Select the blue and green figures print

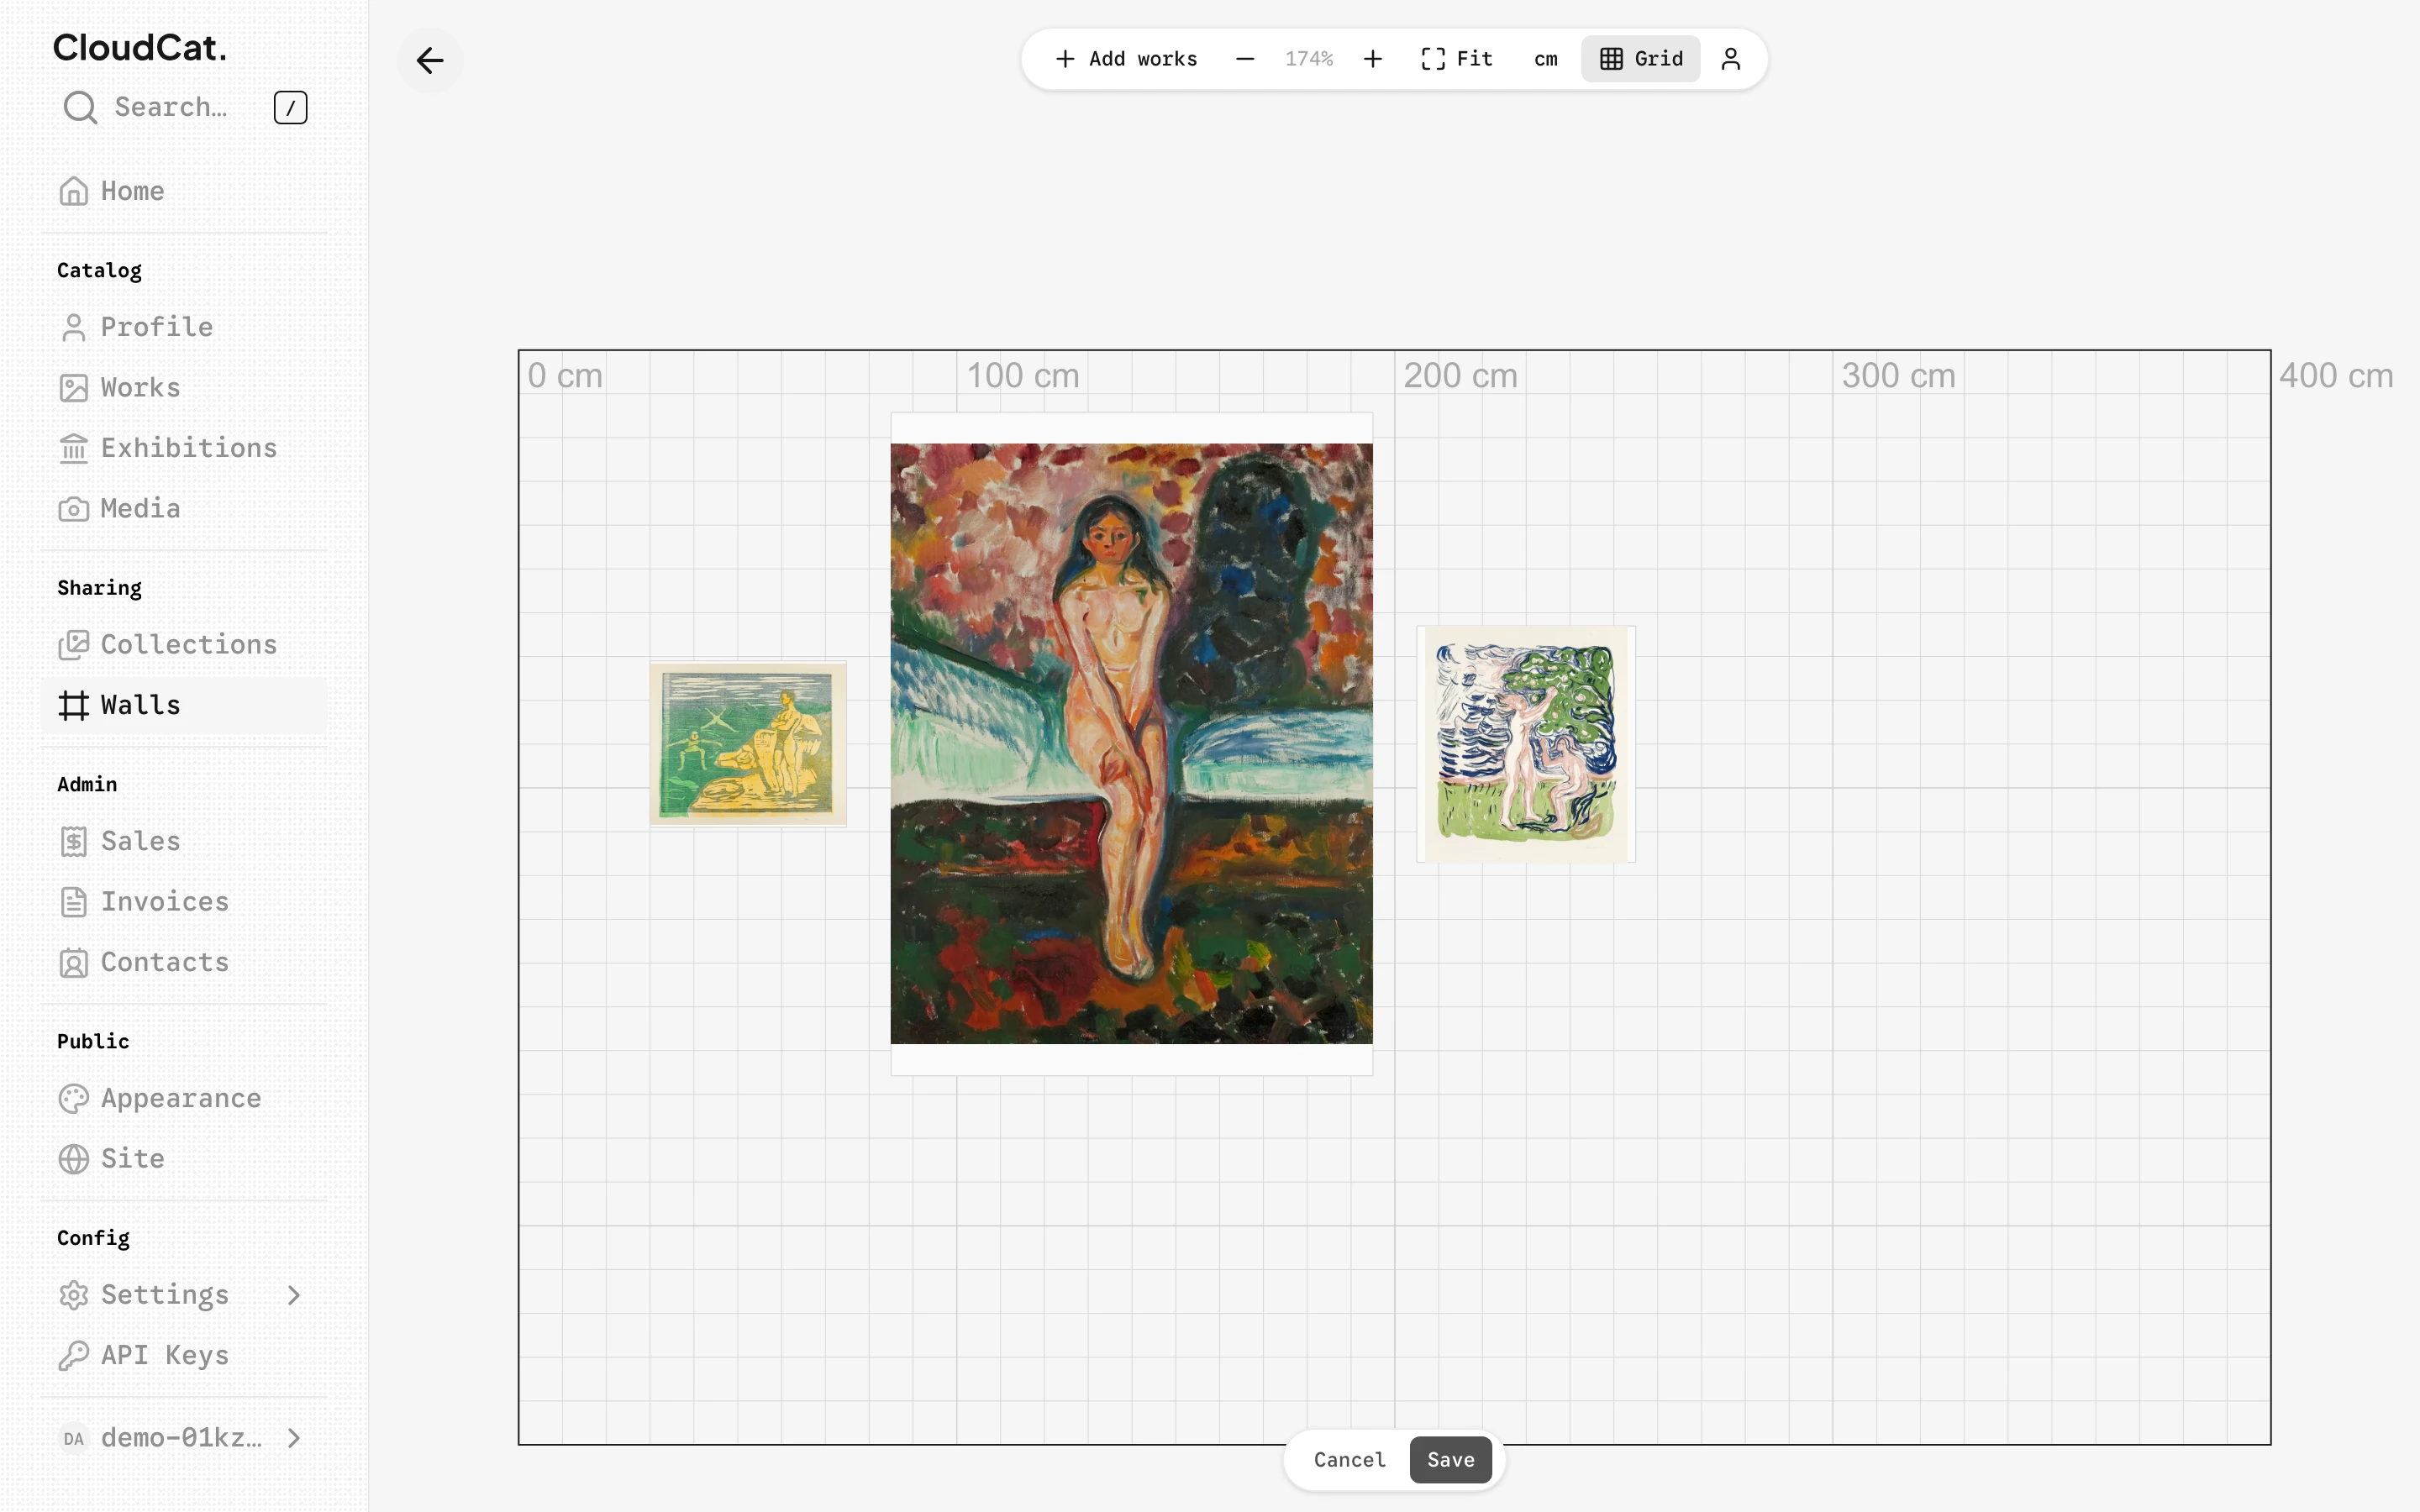1526,744
